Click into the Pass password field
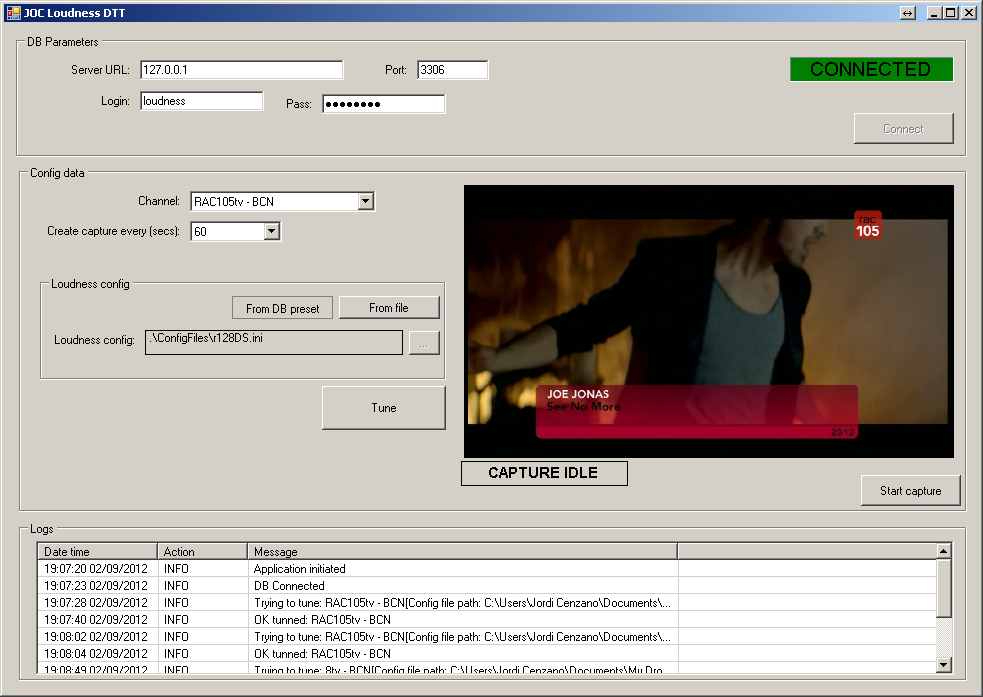Screen dimensions: 983x697 (x=383, y=104)
